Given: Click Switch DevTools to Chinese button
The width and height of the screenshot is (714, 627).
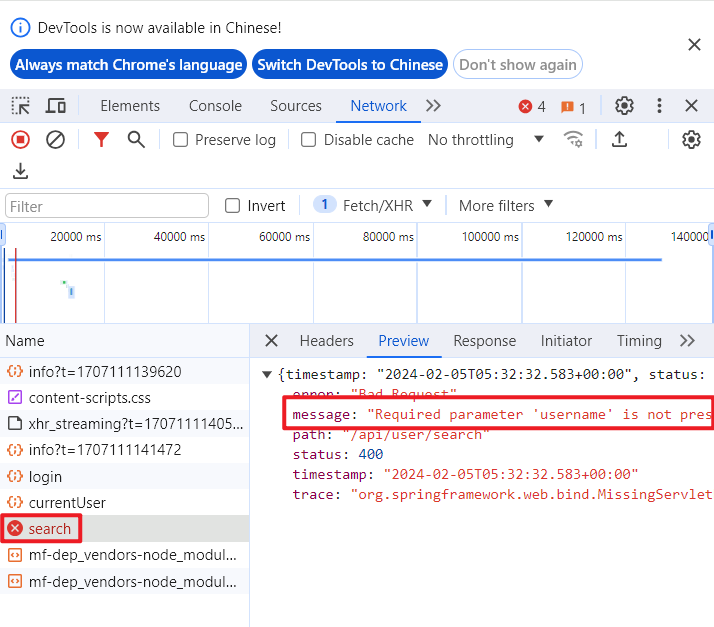Looking at the screenshot, I should point(349,65).
